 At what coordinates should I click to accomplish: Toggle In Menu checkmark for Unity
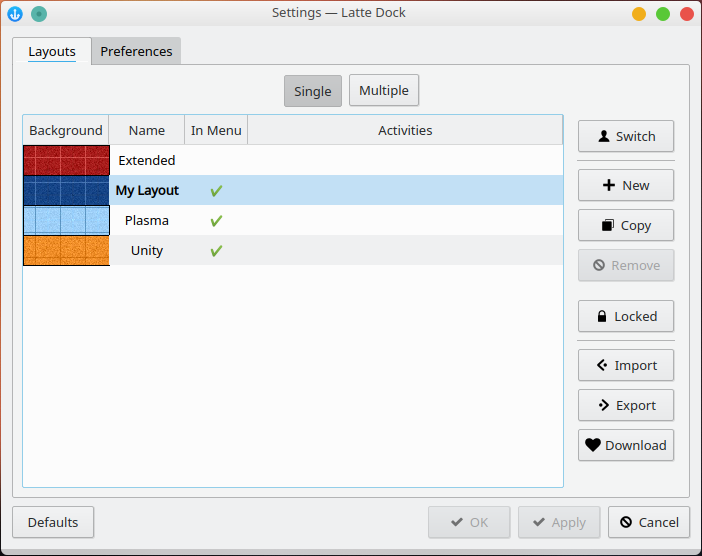click(216, 251)
